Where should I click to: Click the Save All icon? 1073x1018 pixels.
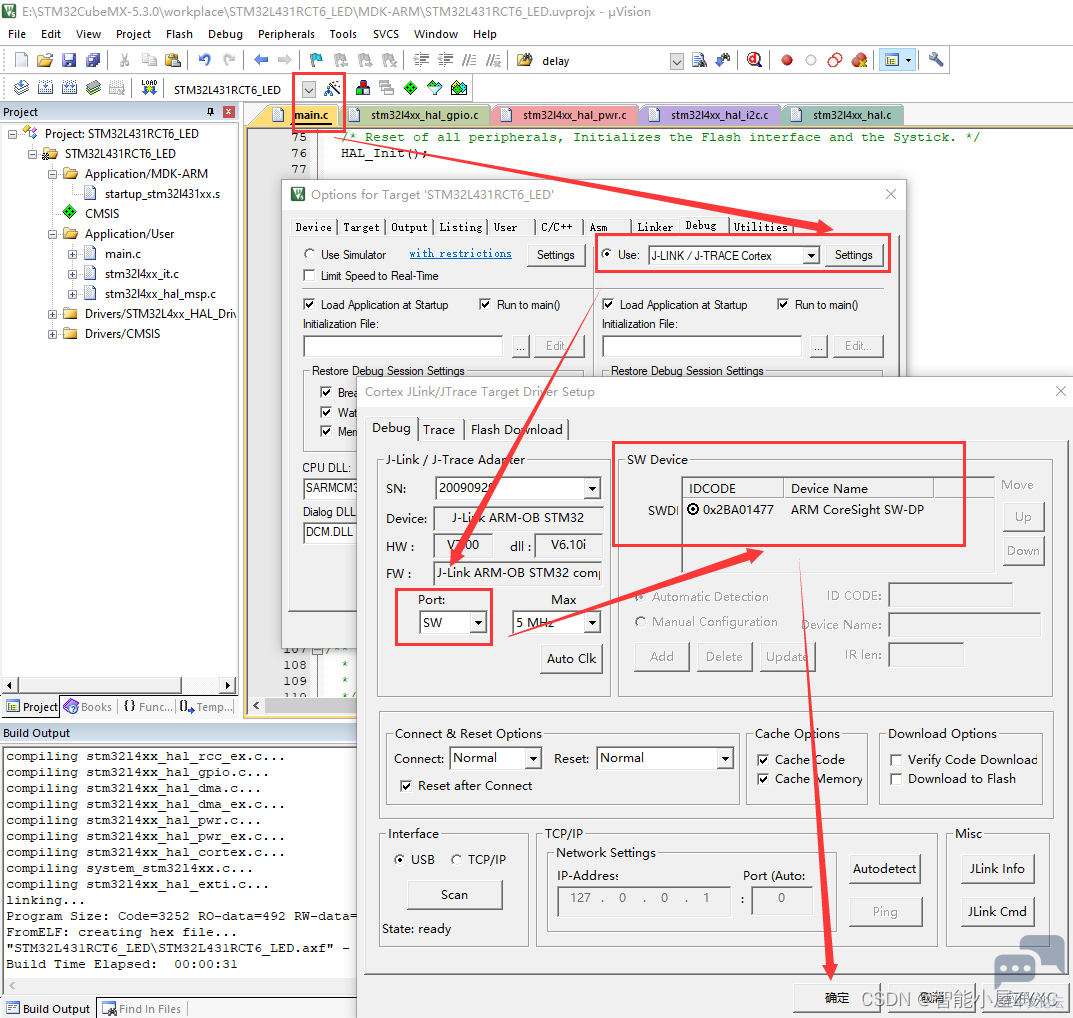pos(93,60)
